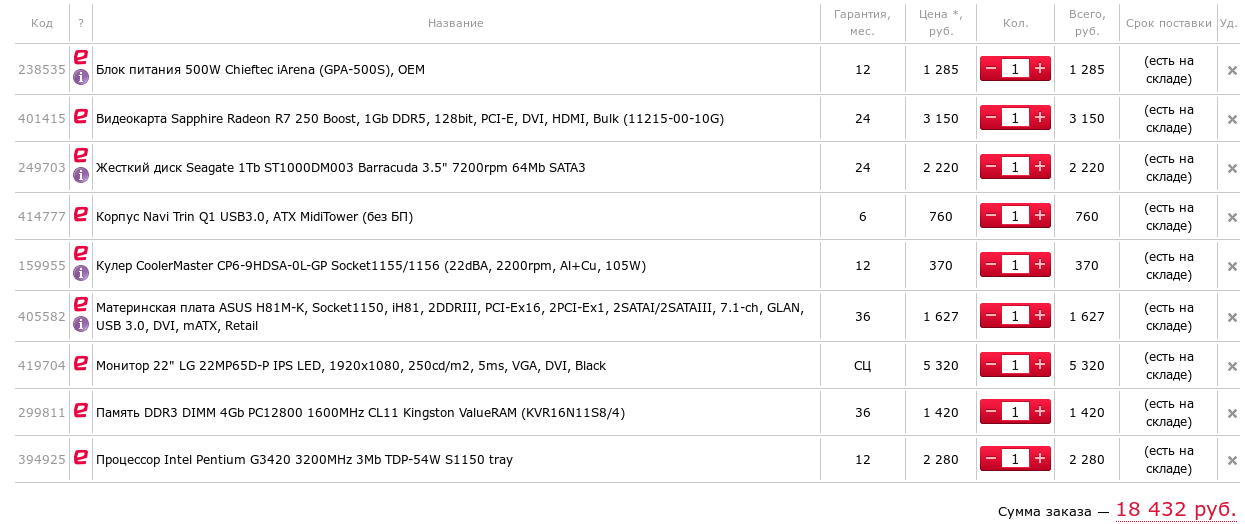Screen dimensions: 1245x524
Task: Open Монитор 22" LG 22MP65D-P product name
Action: [350, 366]
